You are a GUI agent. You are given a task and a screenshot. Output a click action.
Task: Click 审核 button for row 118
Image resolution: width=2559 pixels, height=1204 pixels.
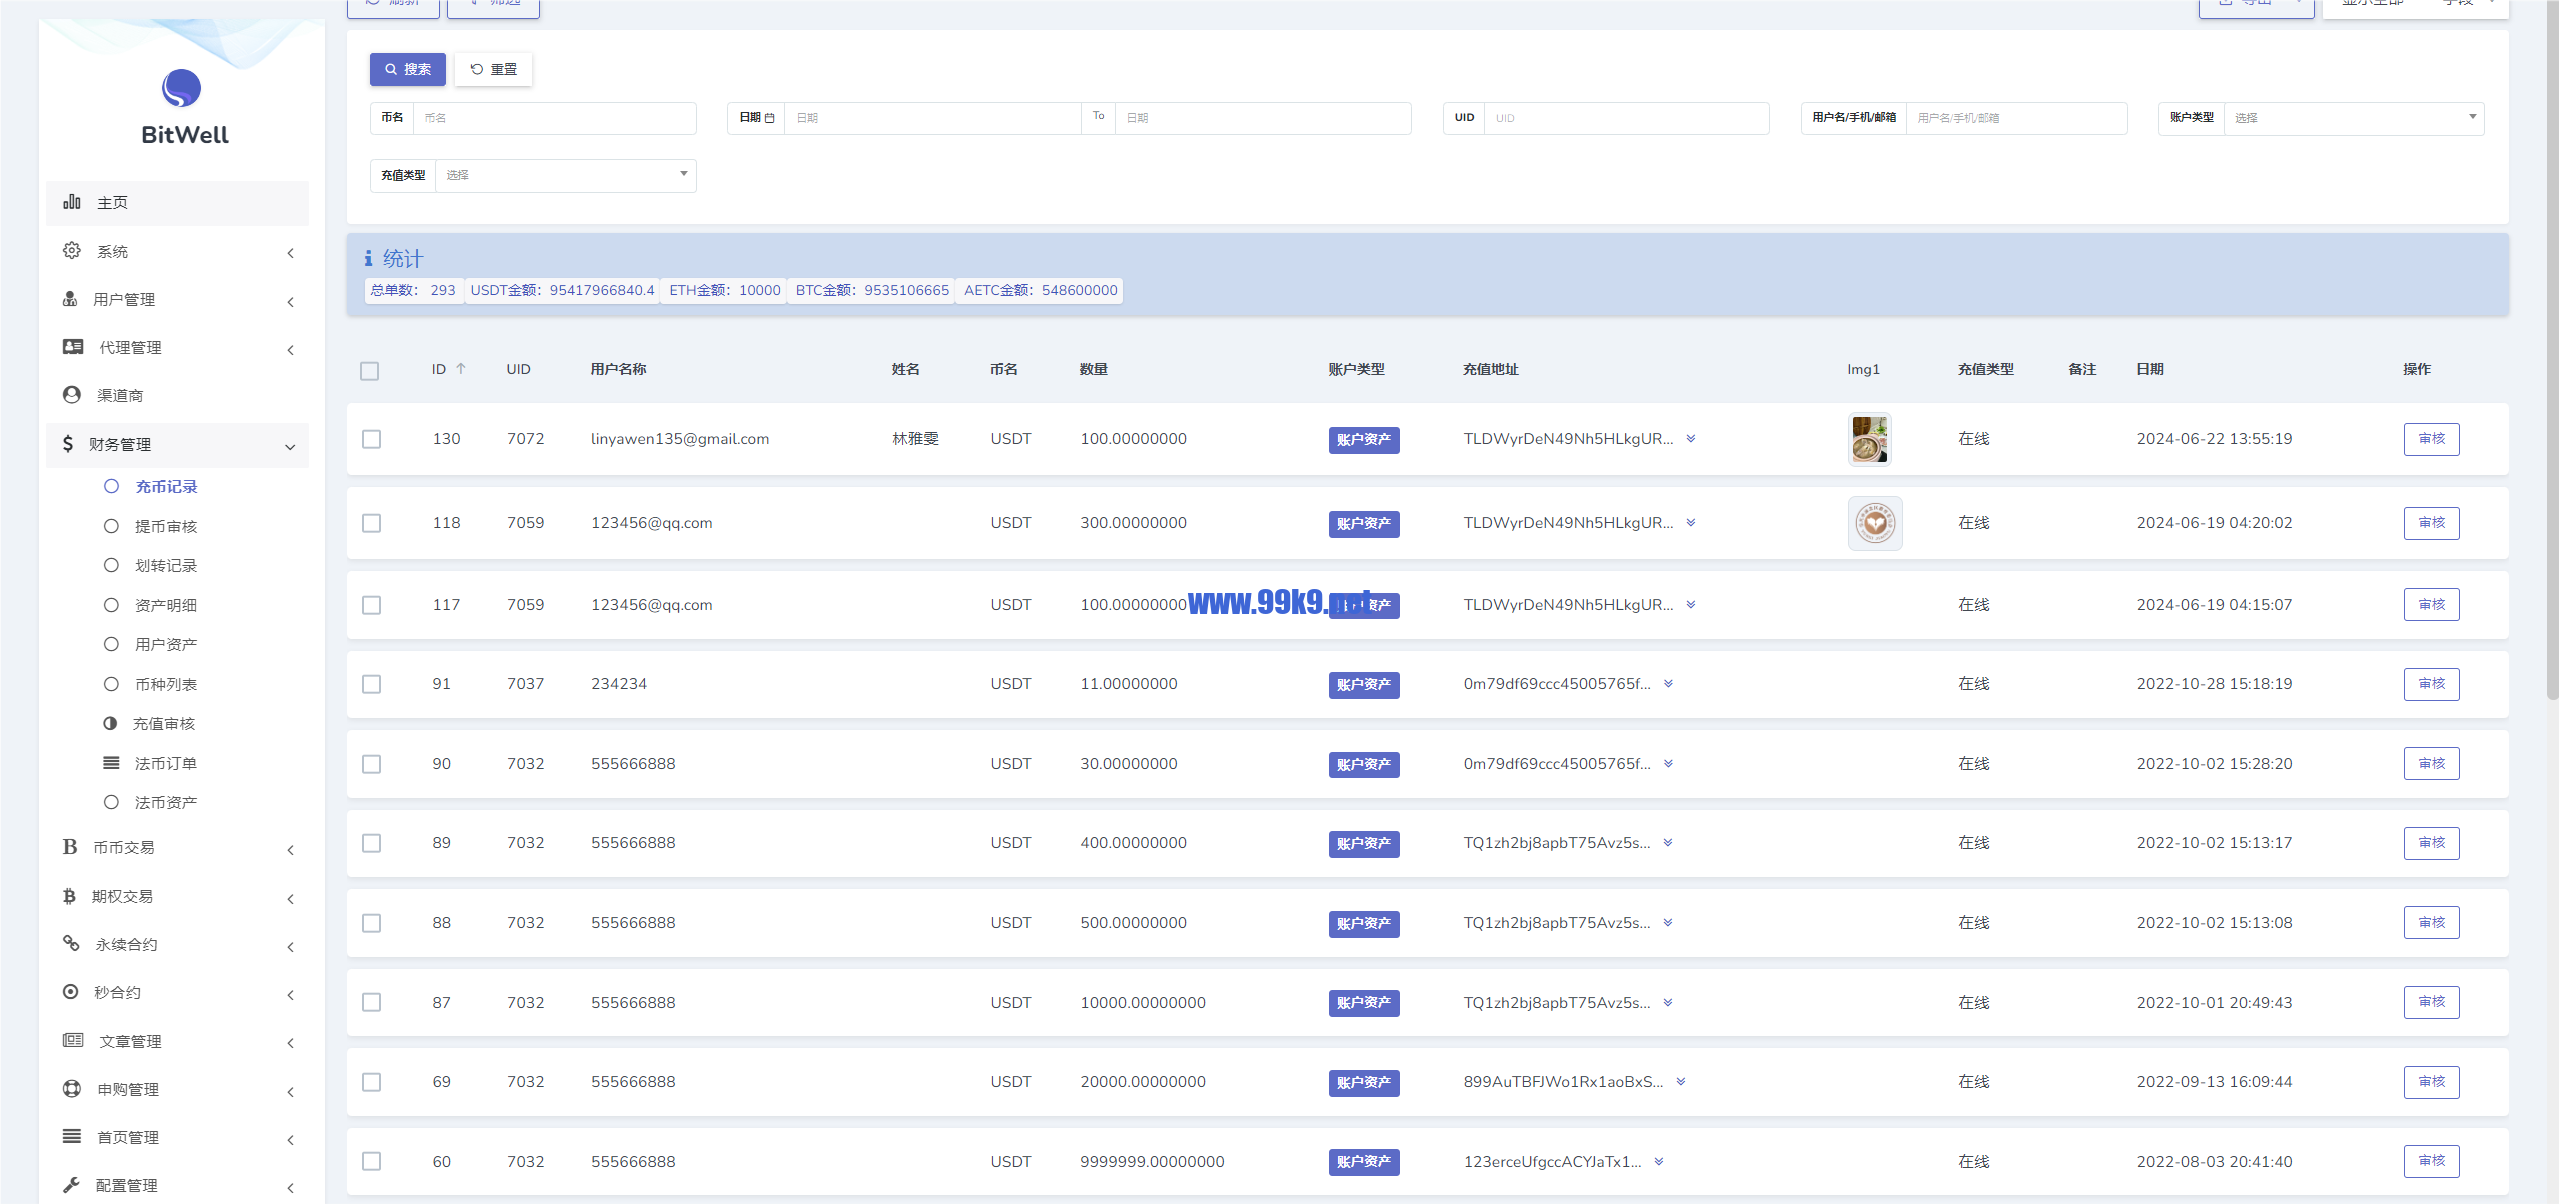pos(2431,523)
